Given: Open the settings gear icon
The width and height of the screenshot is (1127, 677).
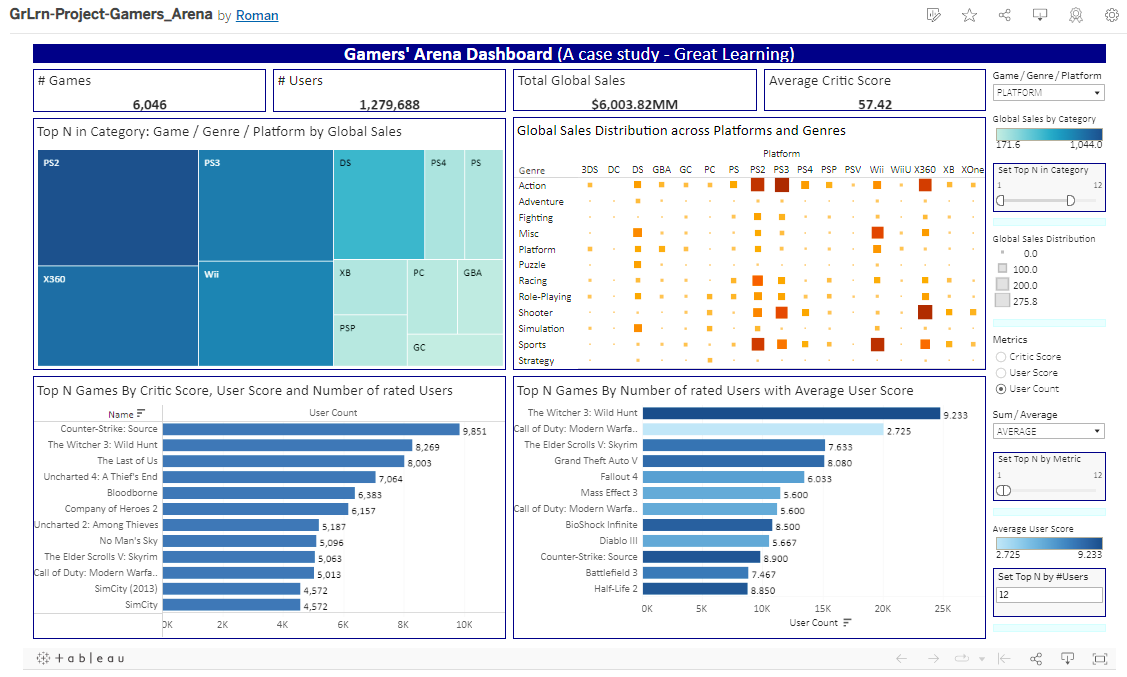Looking at the screenshot, I should [1111, 15].
